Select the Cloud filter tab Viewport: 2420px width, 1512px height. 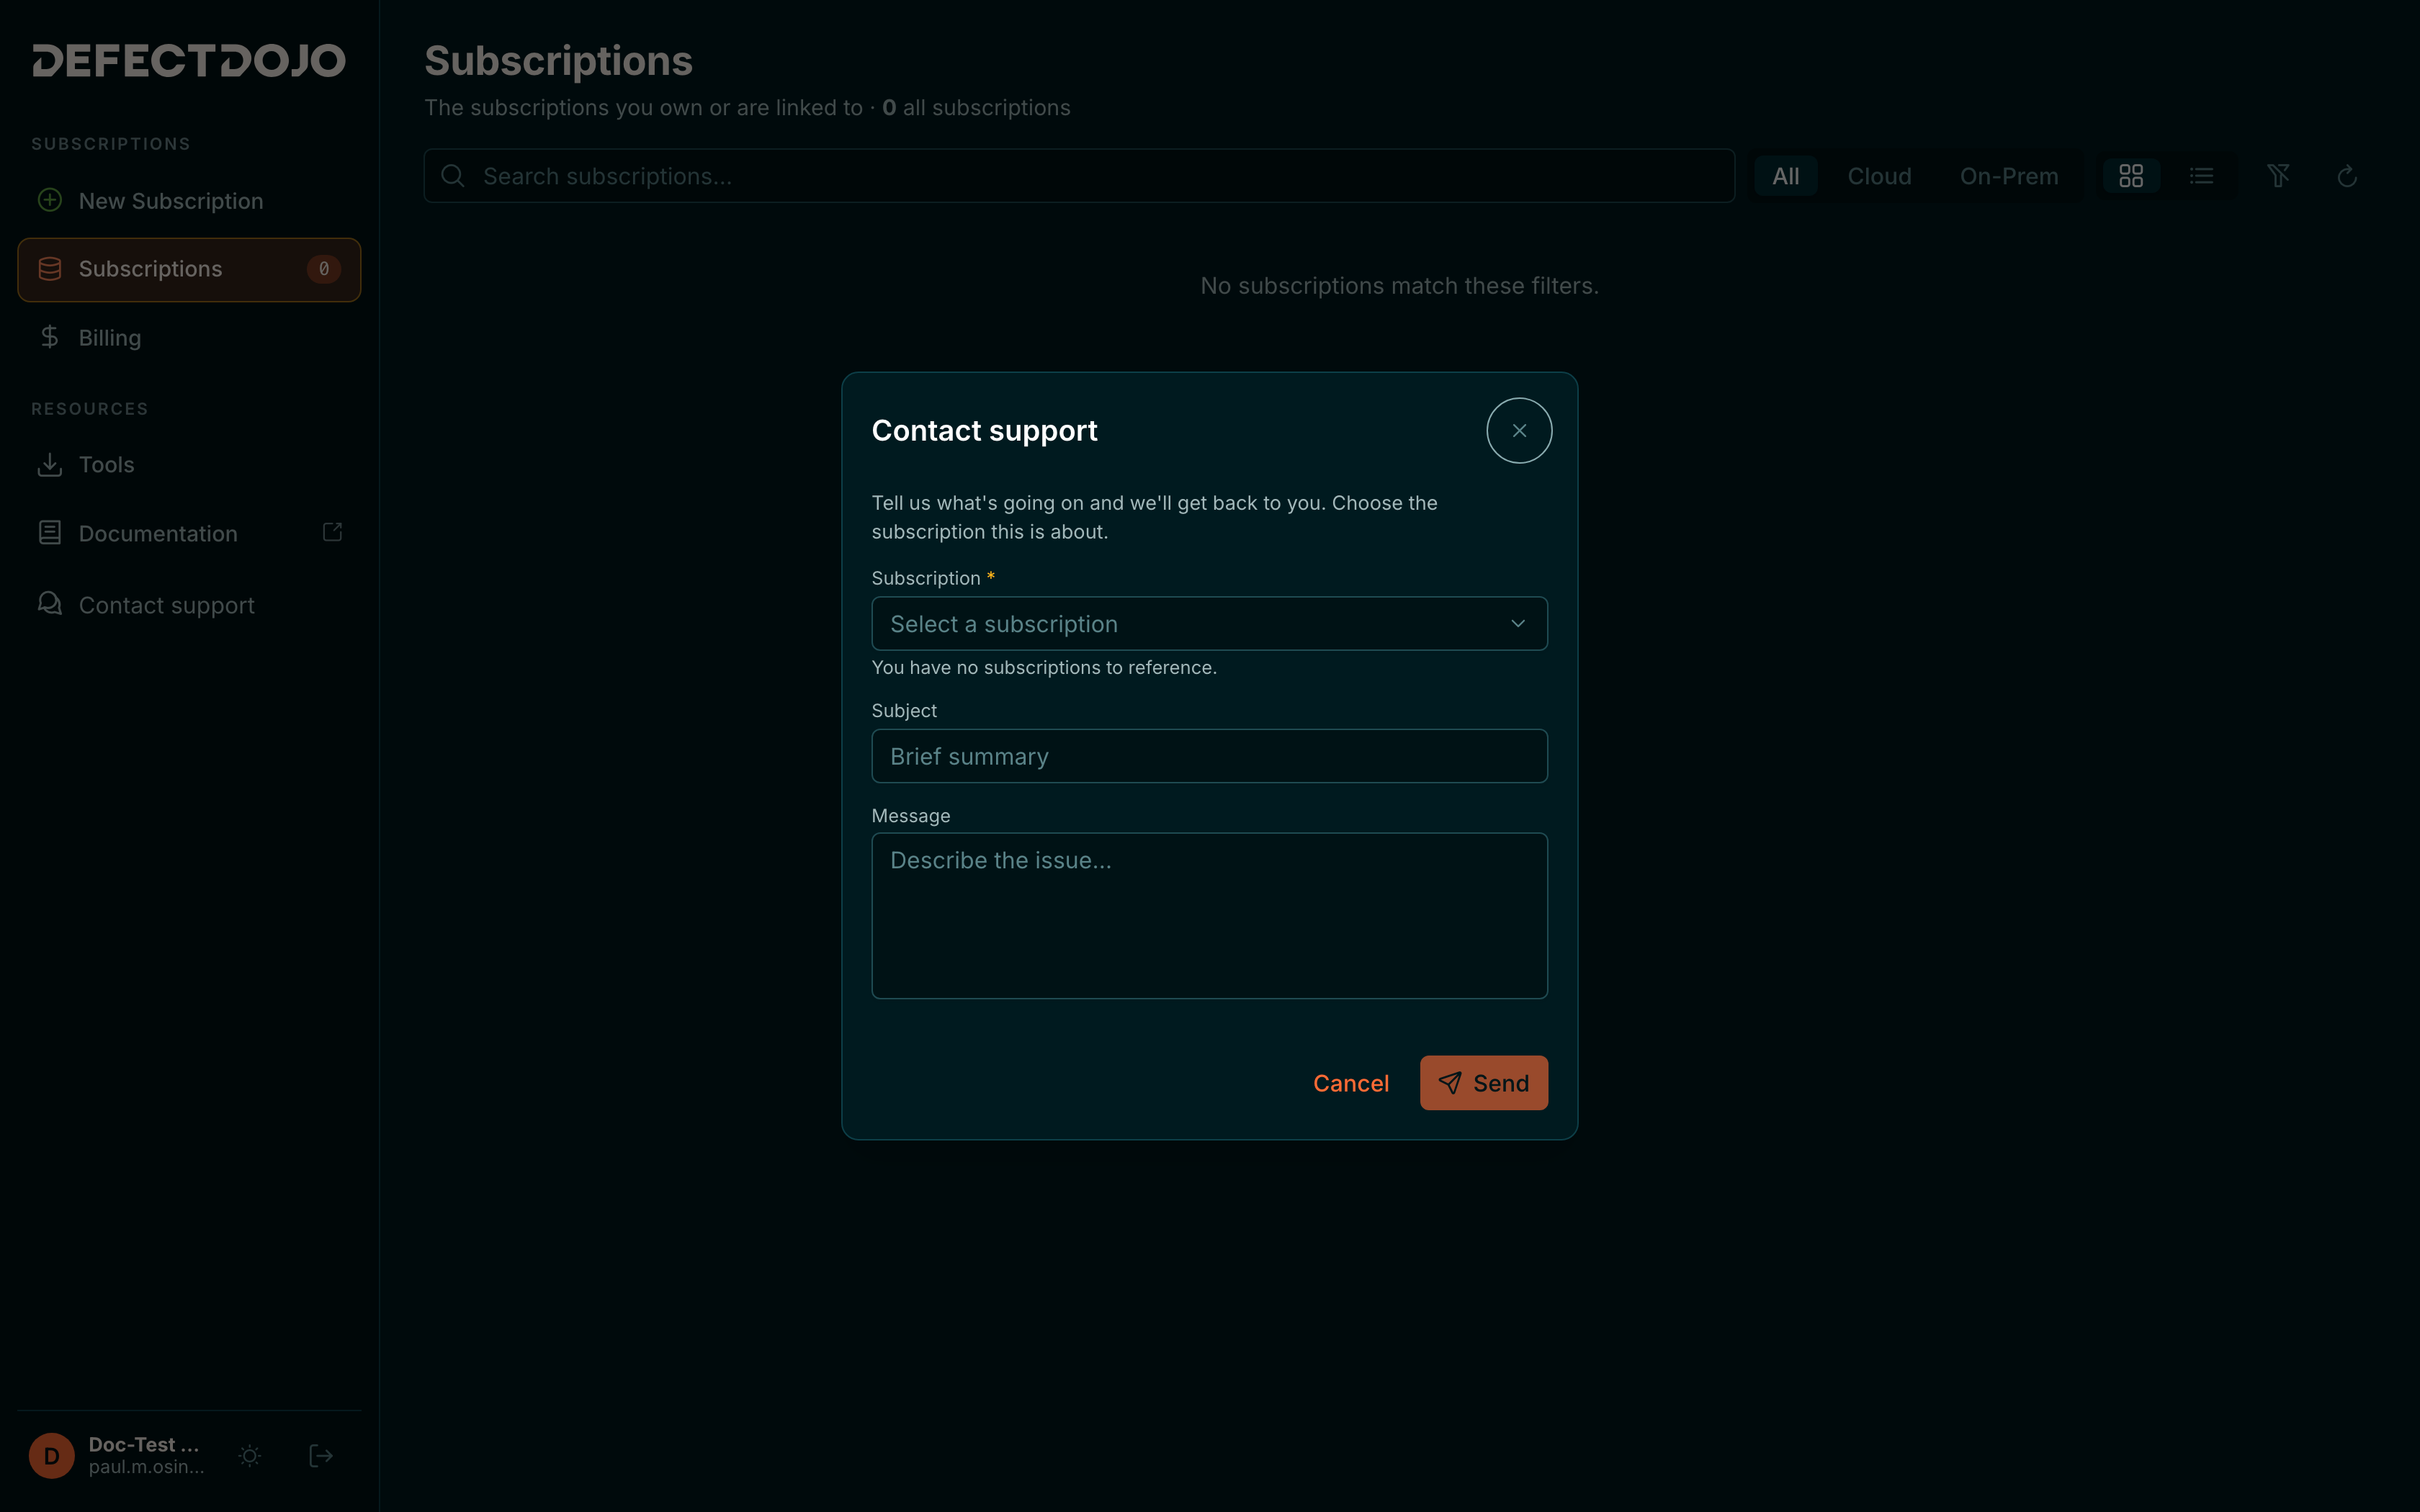click(1879, 176)
